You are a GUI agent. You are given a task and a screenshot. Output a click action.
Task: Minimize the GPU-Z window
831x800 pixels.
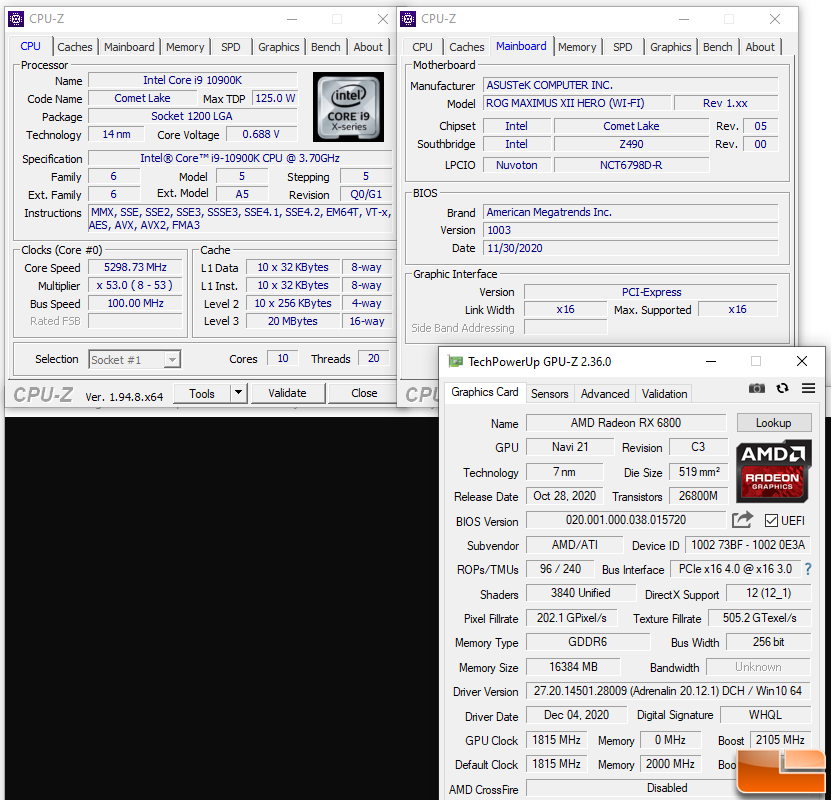click(x=711, y=361)
